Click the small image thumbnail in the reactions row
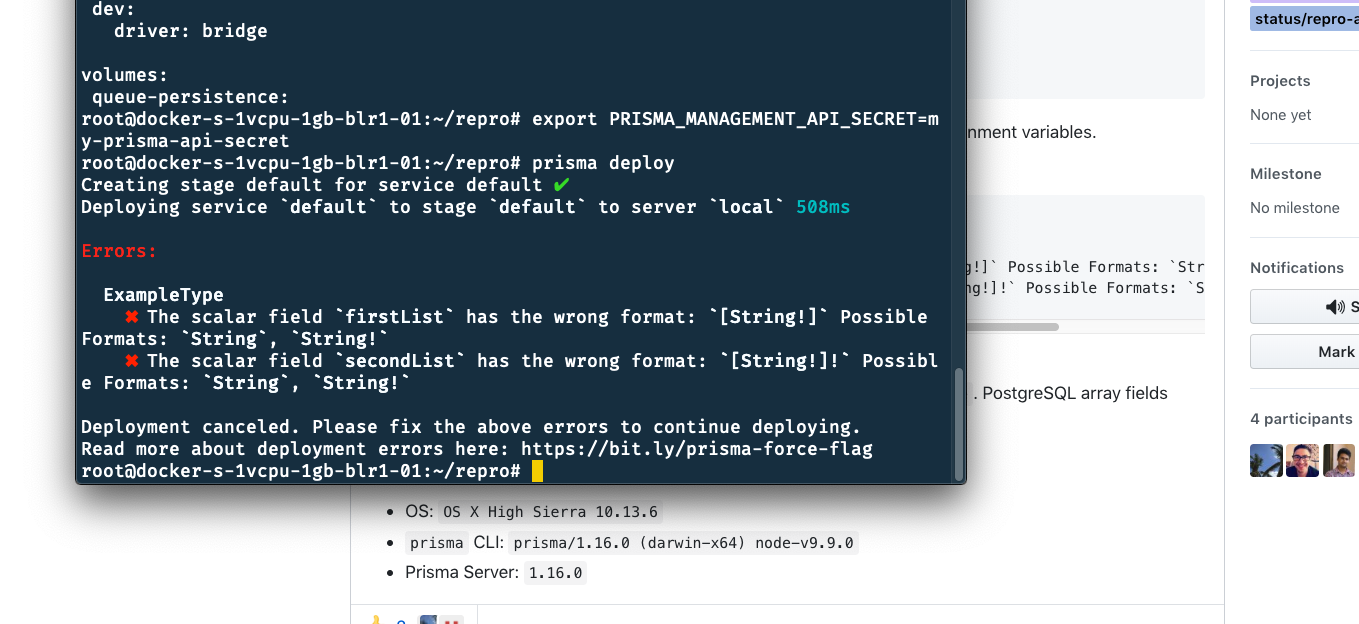Image resolution: width=1359 pixels, height=624 pixels. pyautogui.click(x=427, y=620)
